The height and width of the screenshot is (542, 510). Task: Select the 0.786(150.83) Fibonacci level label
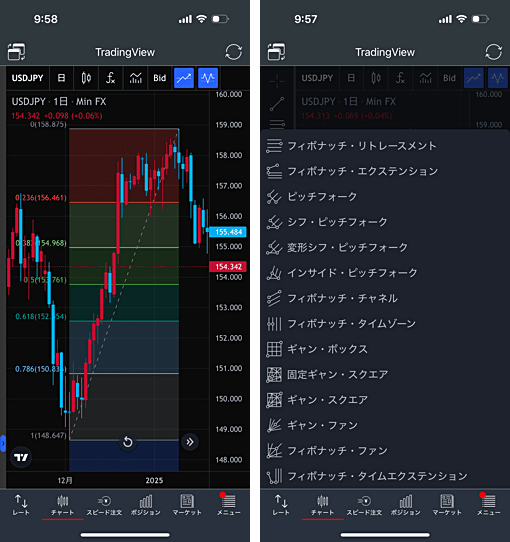[x=41, y=369]
